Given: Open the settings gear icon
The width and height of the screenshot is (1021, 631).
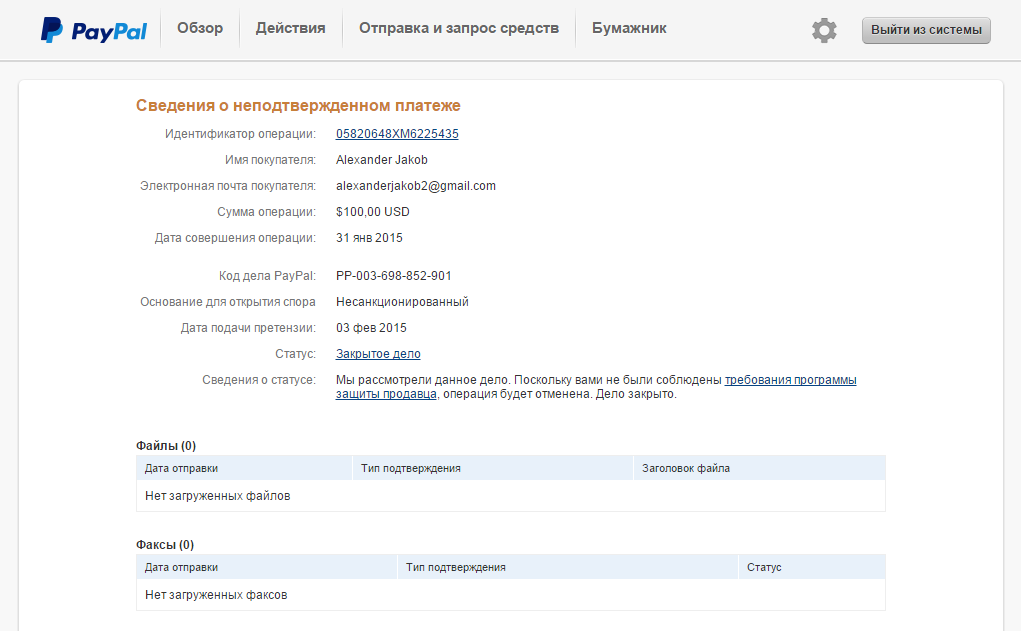Looking at the screenshot, I should (824, 30).
